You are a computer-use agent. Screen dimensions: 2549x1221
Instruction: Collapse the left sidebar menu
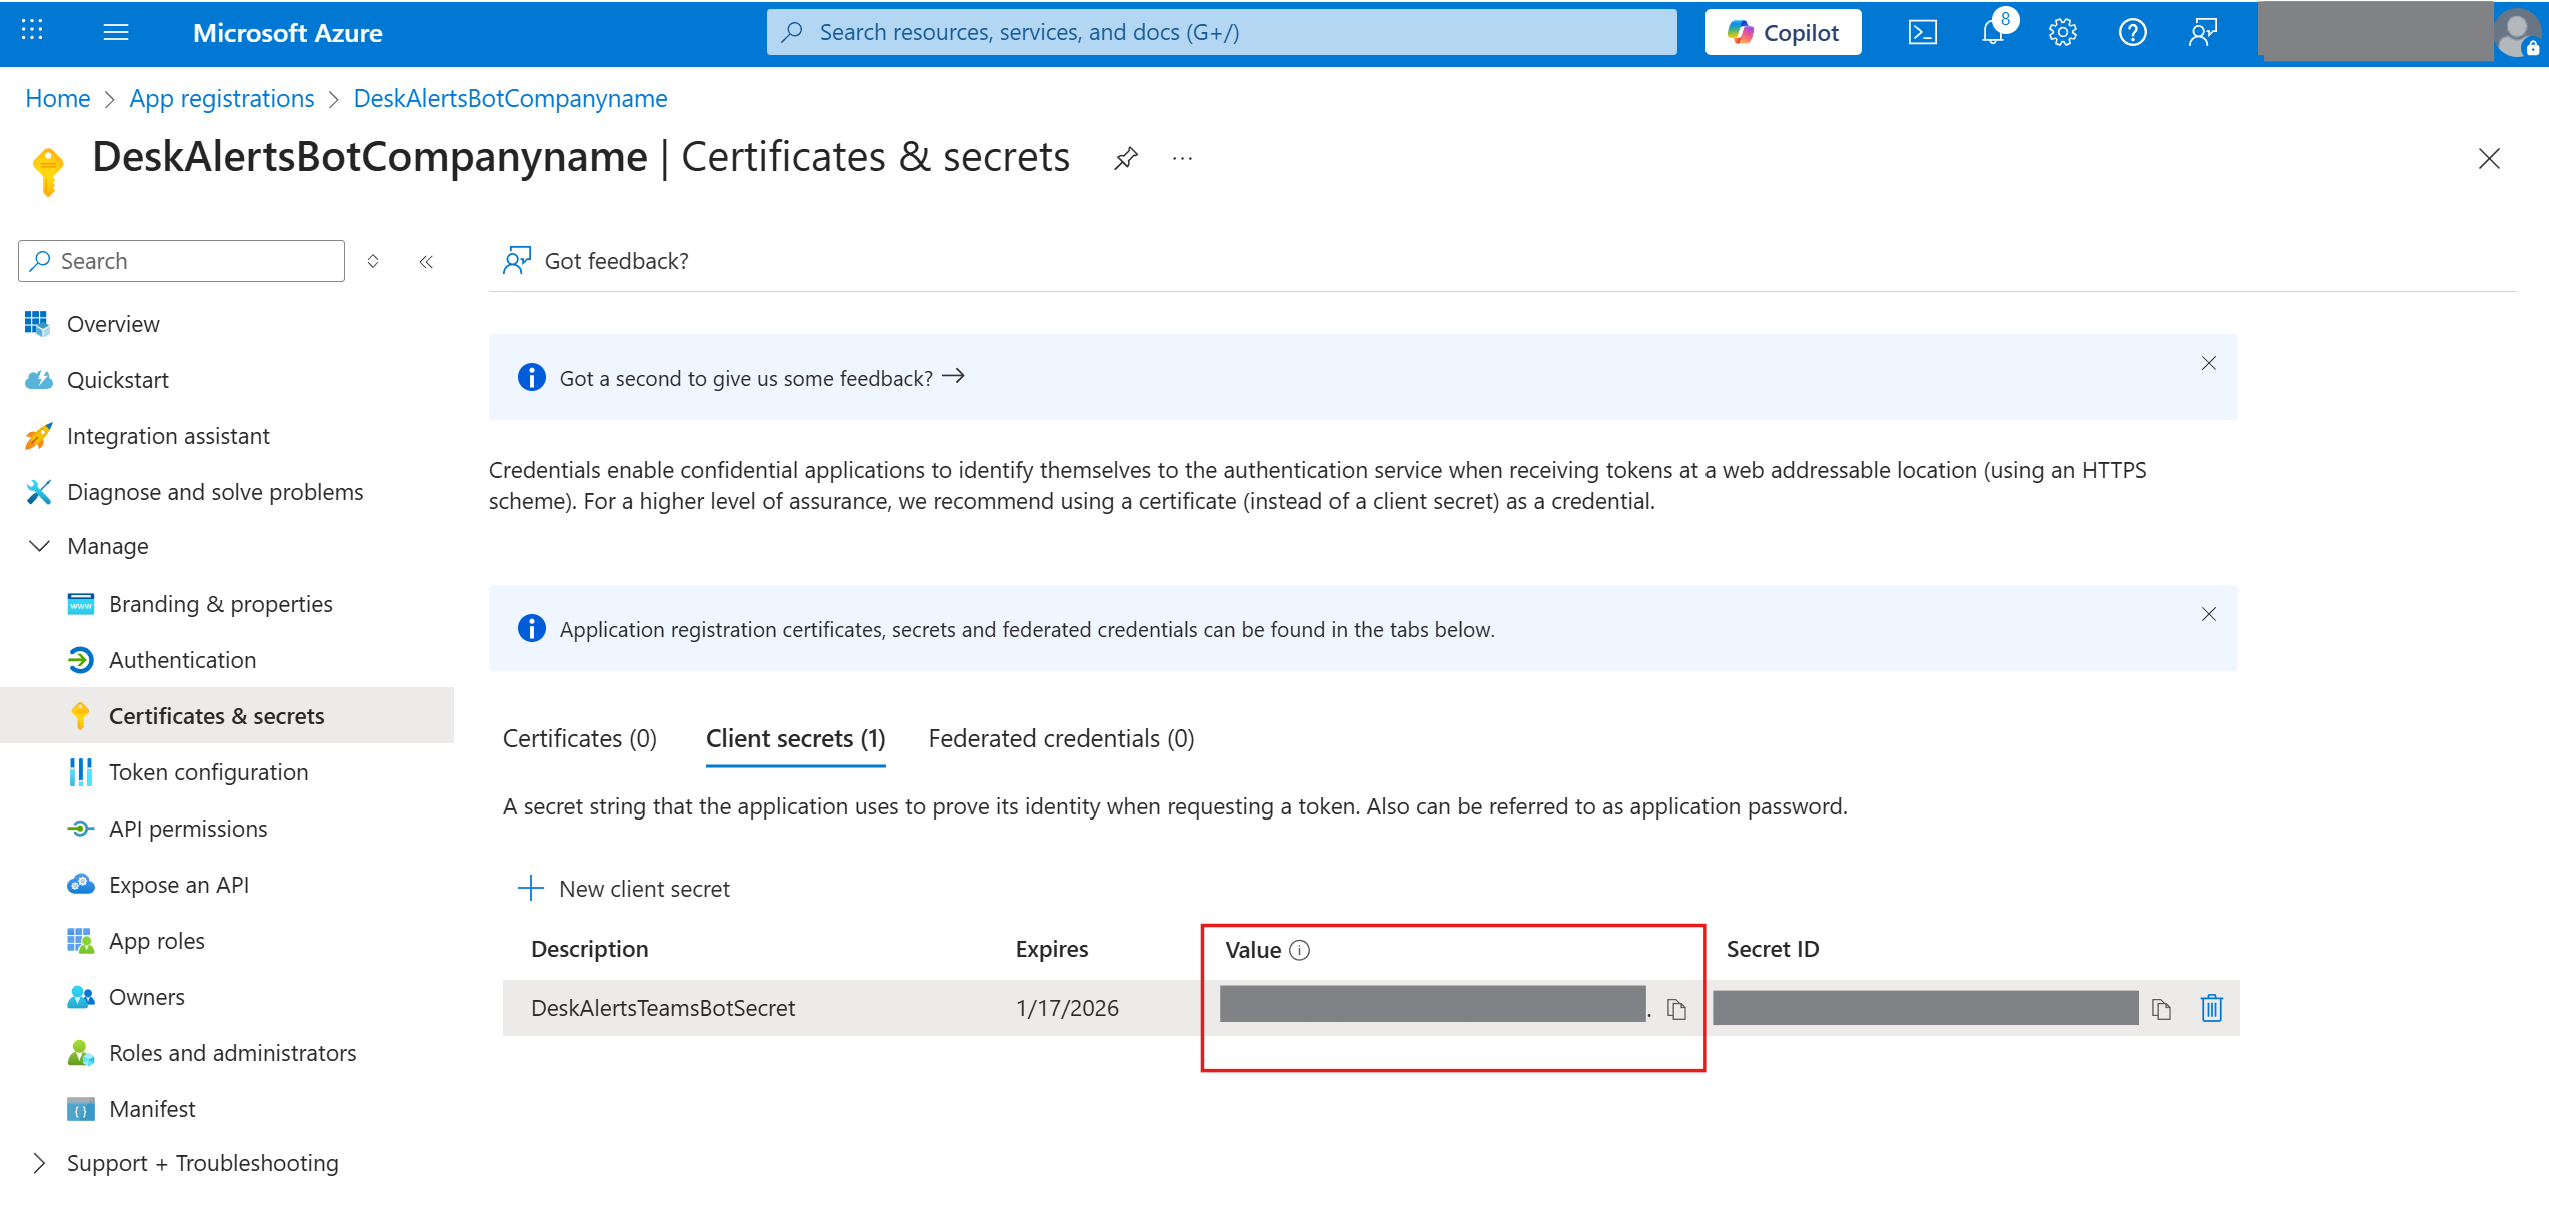426,261
